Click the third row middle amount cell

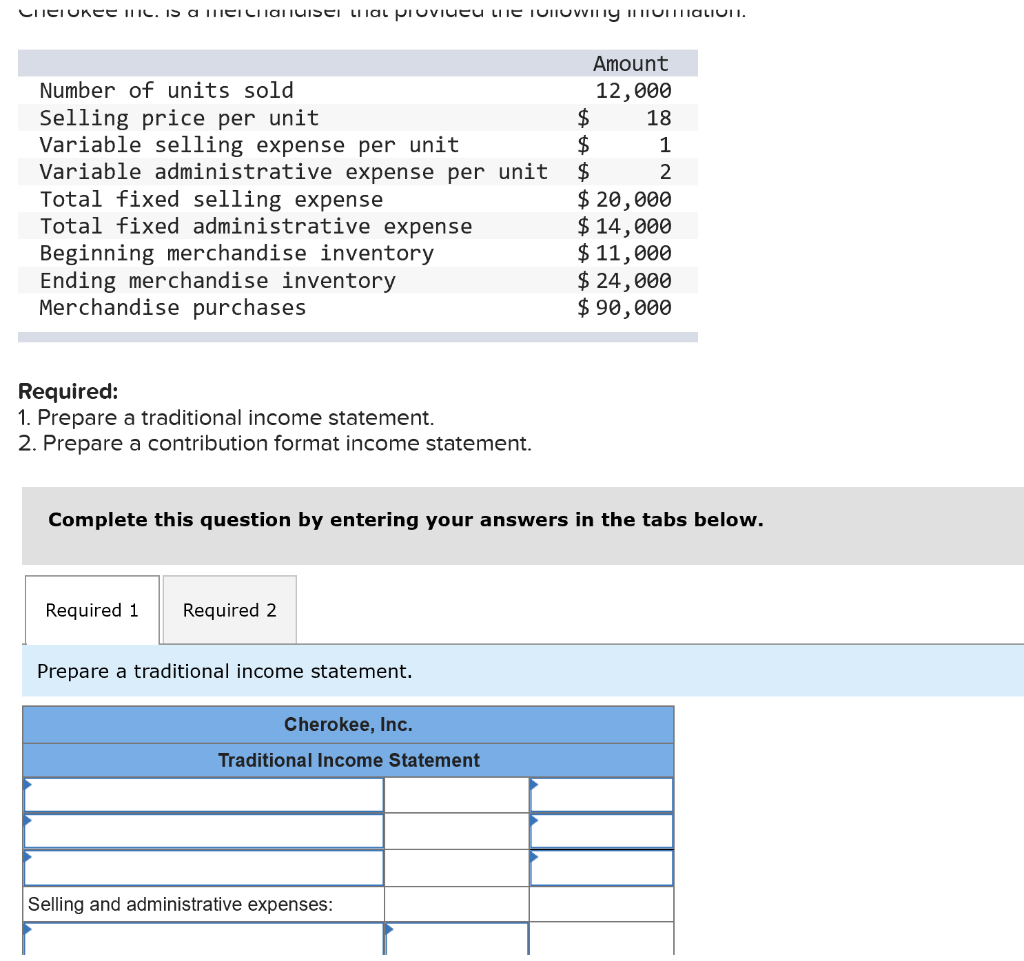pos(456,867)
